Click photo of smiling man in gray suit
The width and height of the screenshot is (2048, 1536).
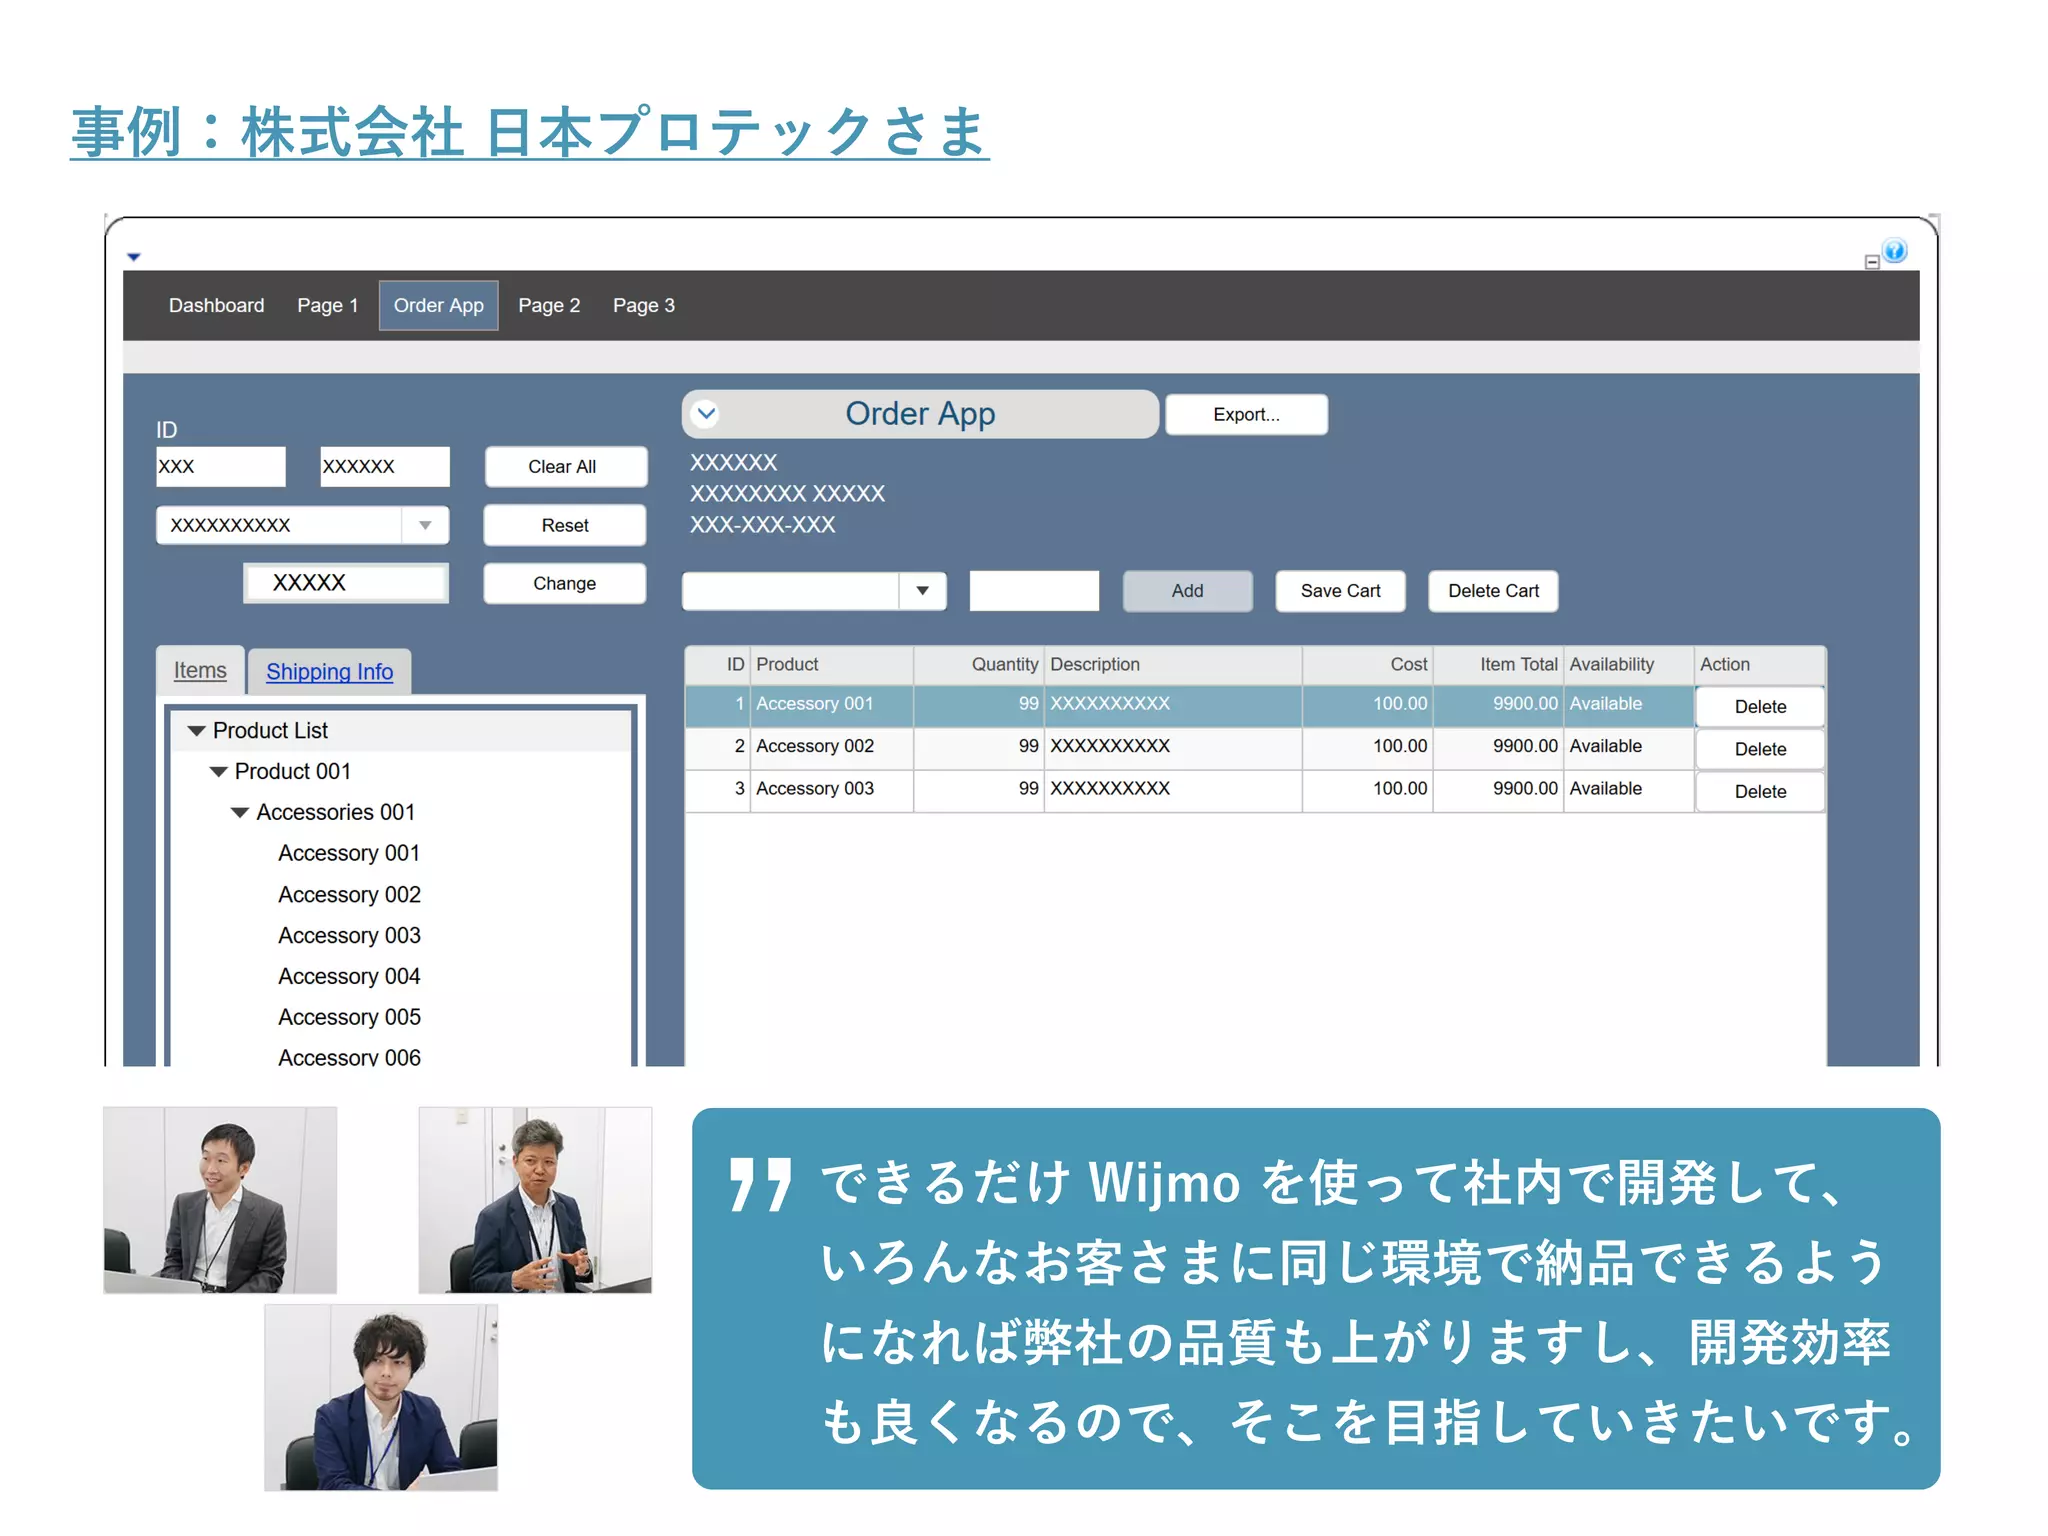220,1200
